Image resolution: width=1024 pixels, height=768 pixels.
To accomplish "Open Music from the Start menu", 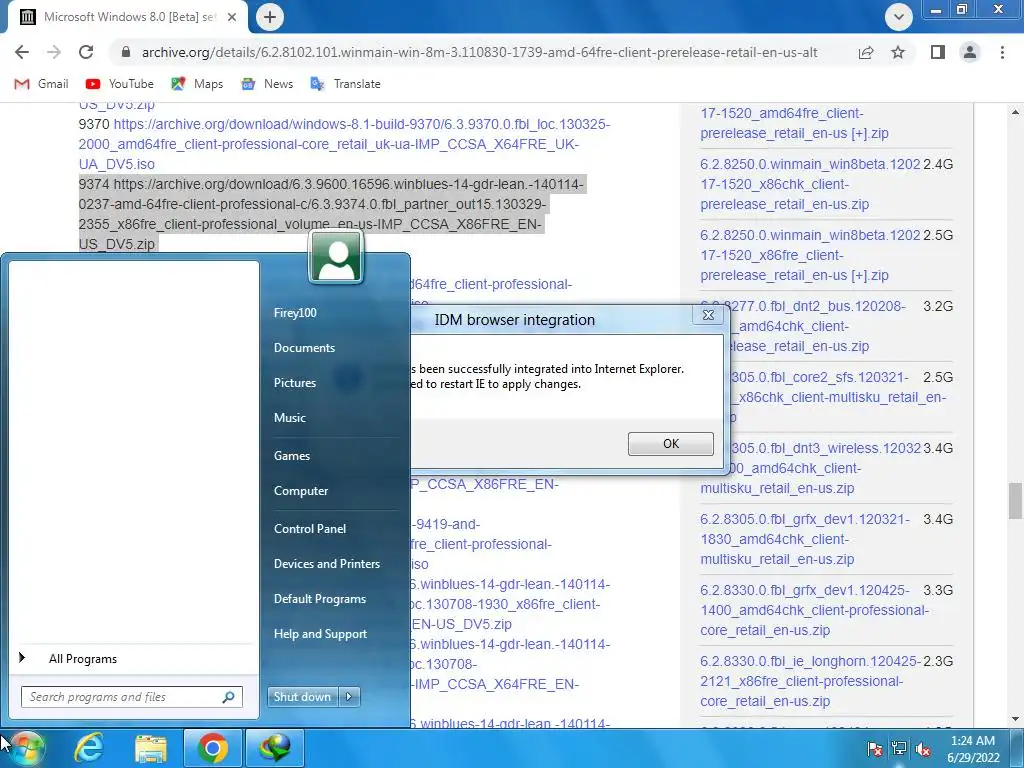I will [290, 418].
